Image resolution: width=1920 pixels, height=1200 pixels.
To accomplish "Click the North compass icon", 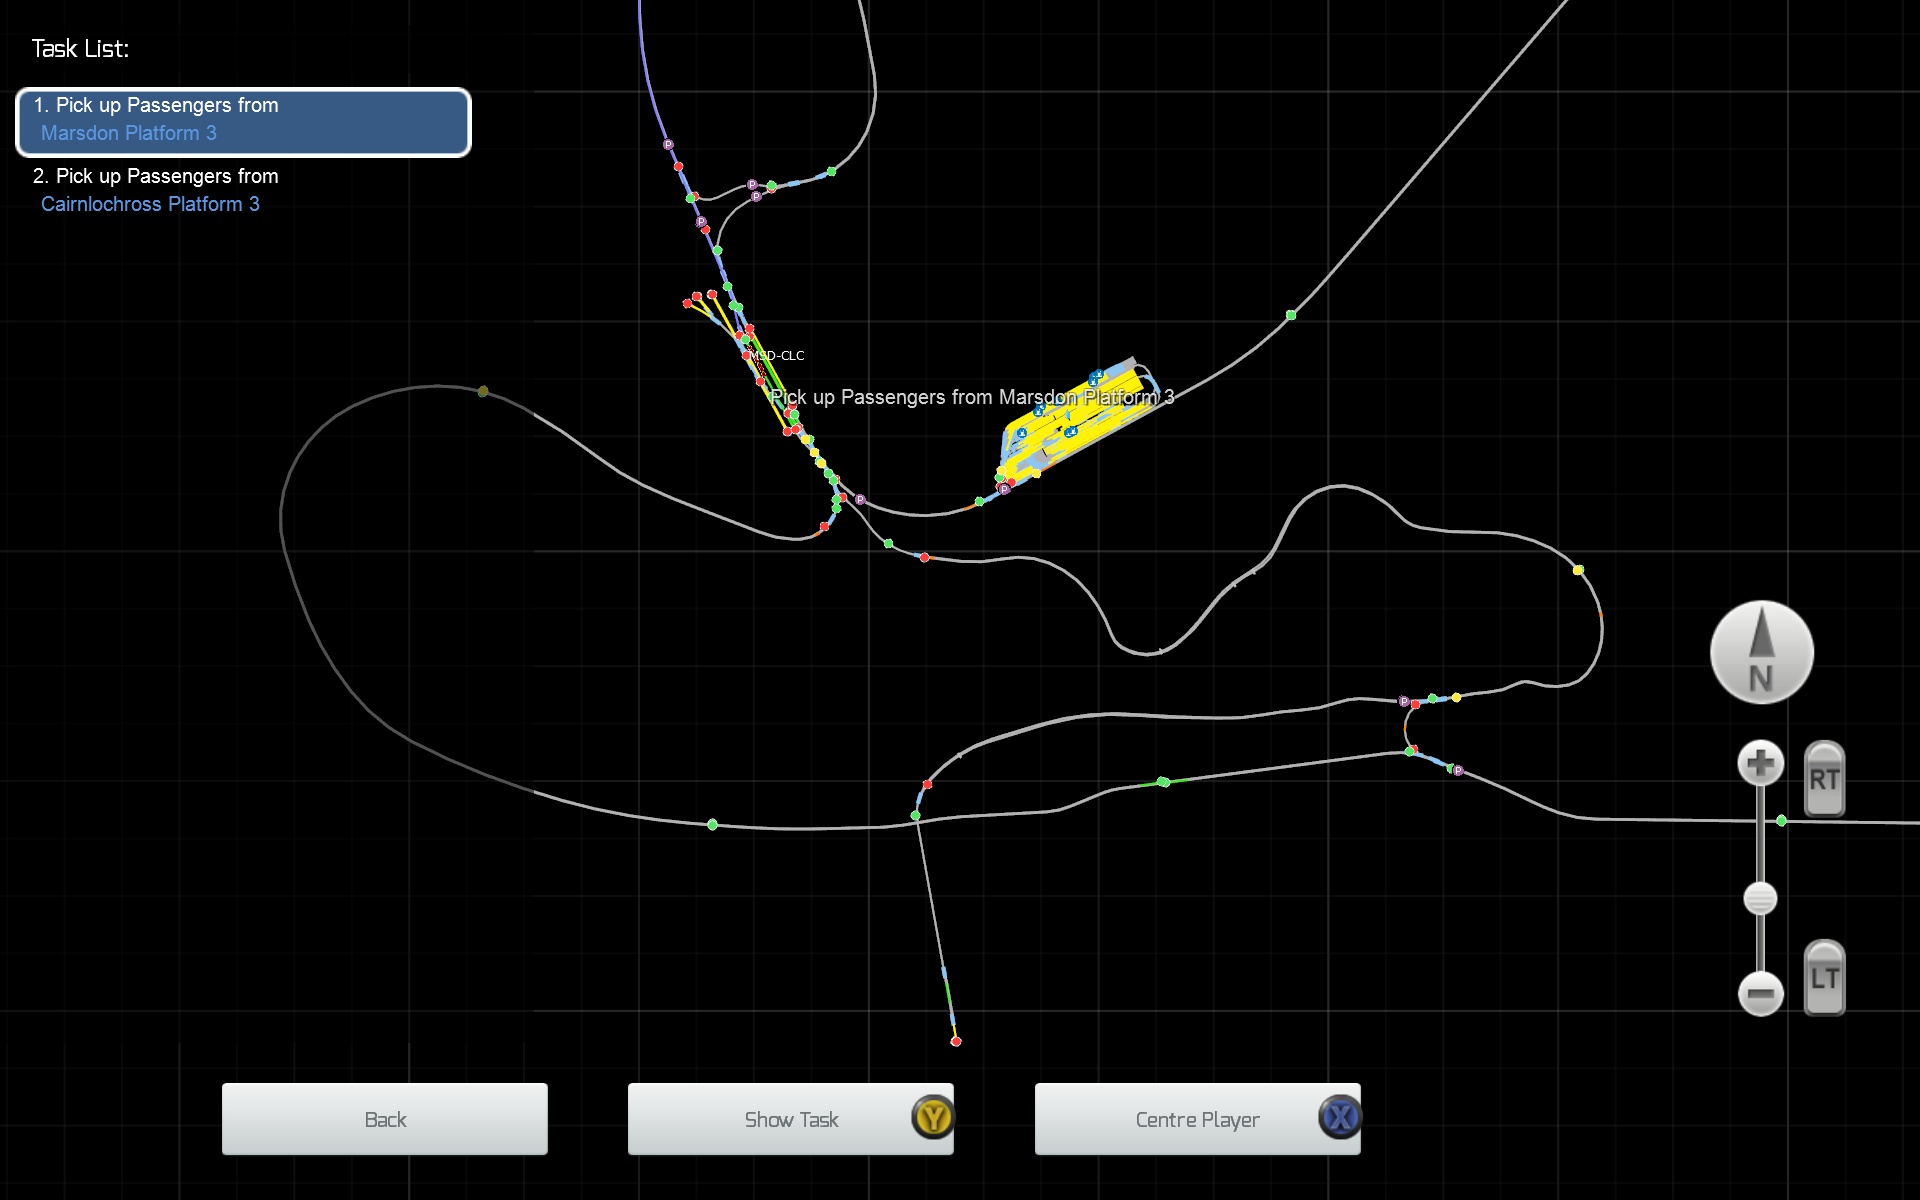I will coord(1761,652).
